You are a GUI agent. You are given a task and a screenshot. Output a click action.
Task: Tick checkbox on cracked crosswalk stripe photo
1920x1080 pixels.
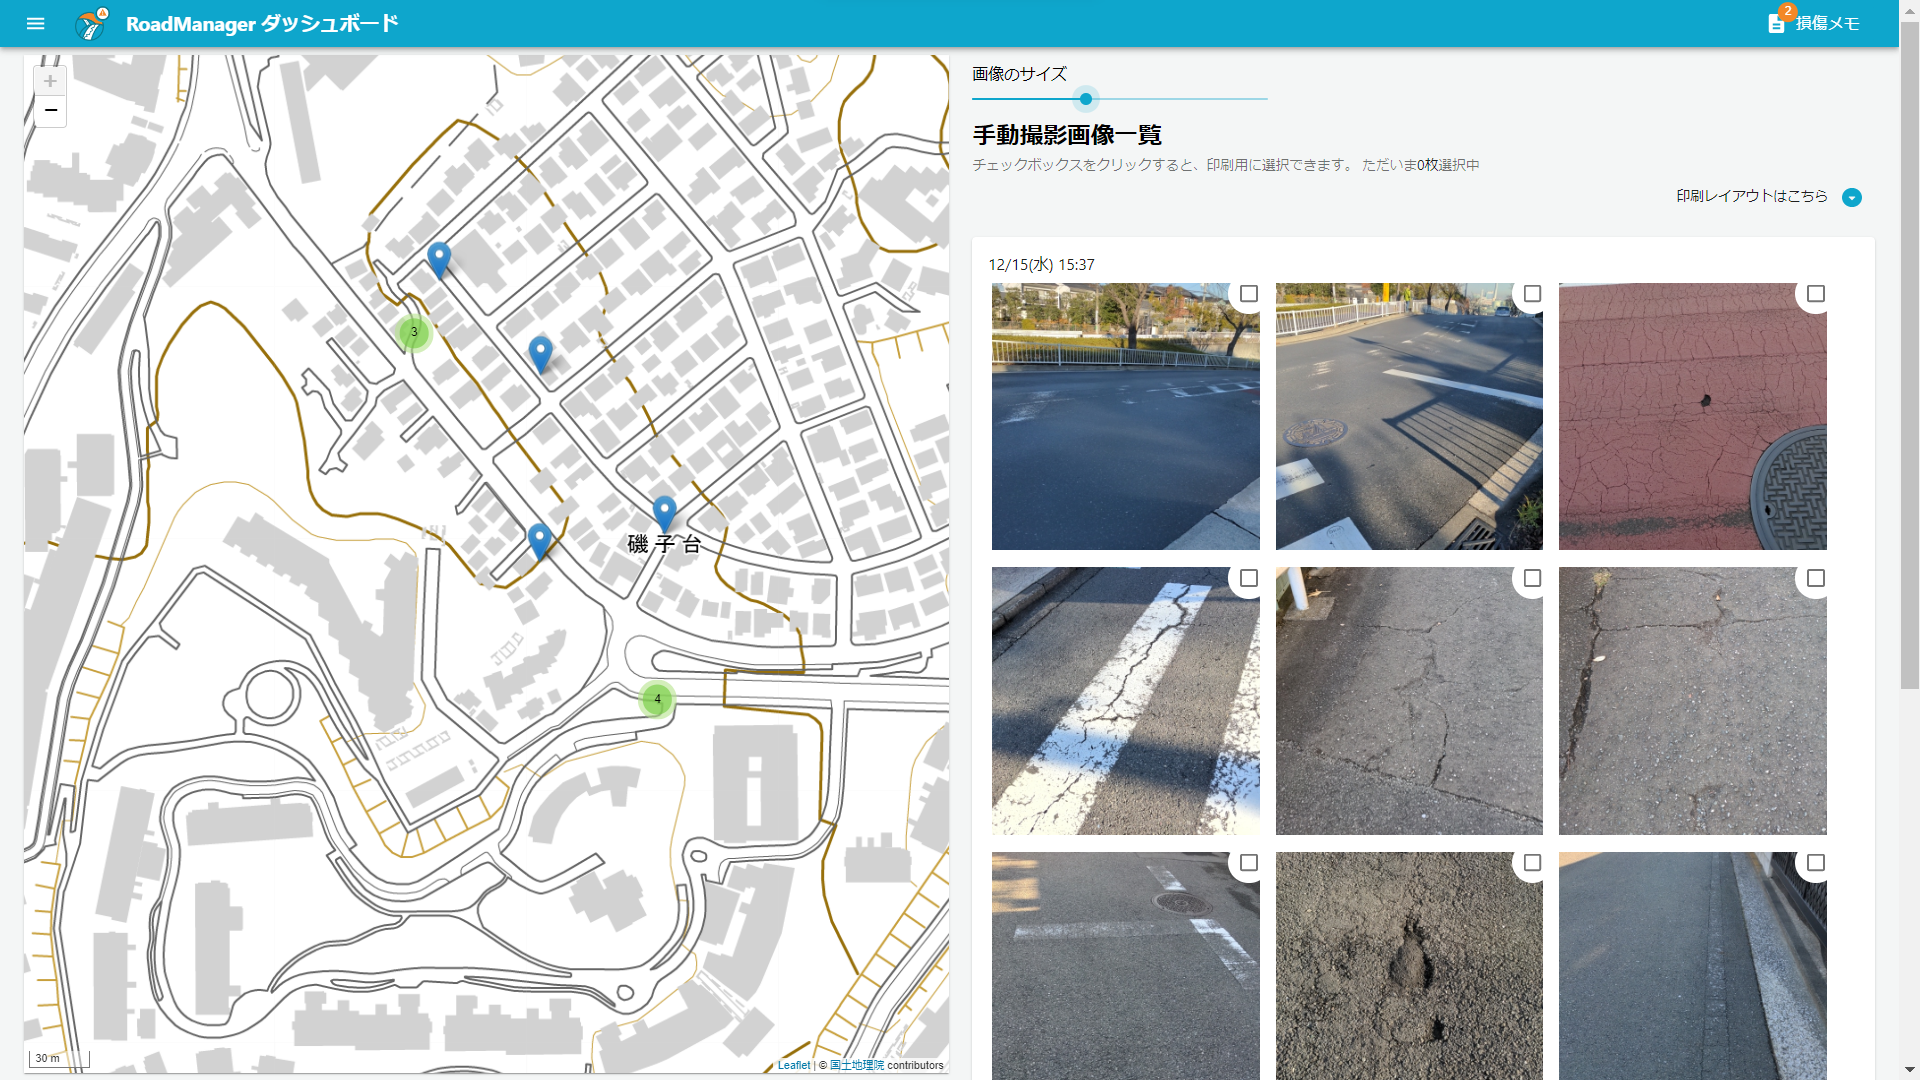point(1248,578)
